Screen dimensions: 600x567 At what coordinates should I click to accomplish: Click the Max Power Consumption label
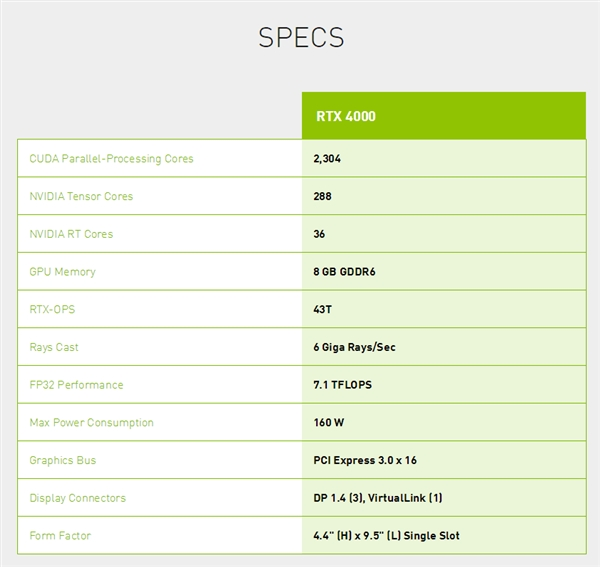pos(91,423)
